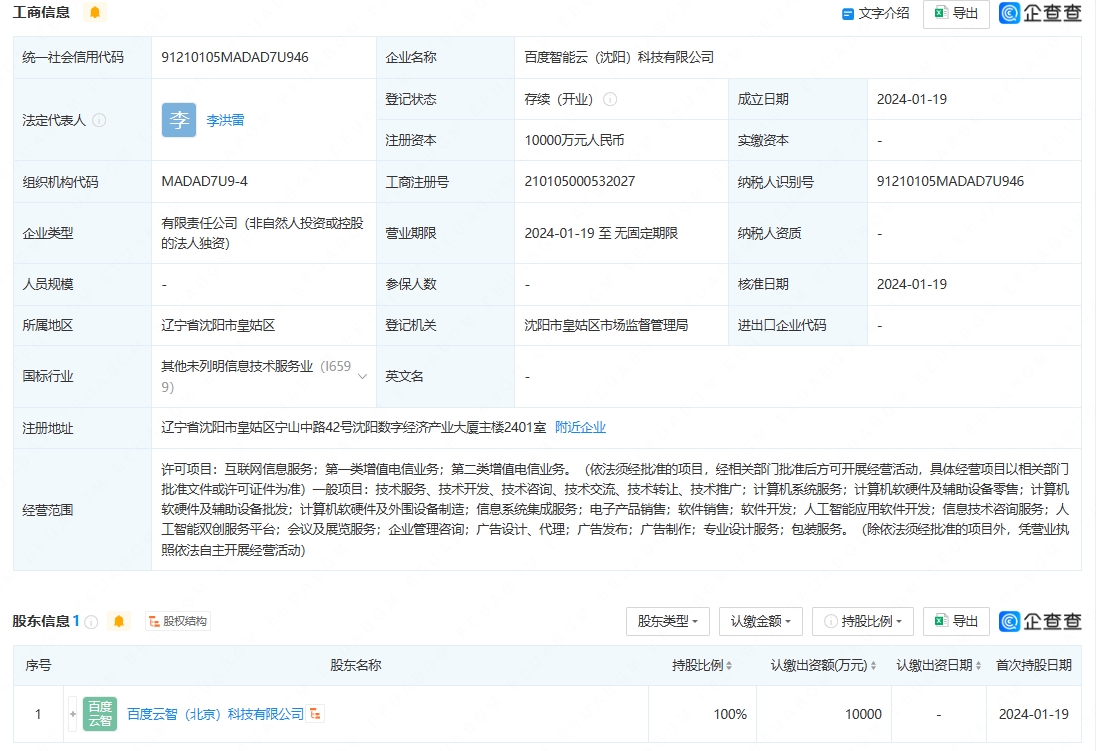This screenshot has width=1096, height=751.
Task: Select the 有限责任公司 enterprise type text
Action: coord(262,233)
